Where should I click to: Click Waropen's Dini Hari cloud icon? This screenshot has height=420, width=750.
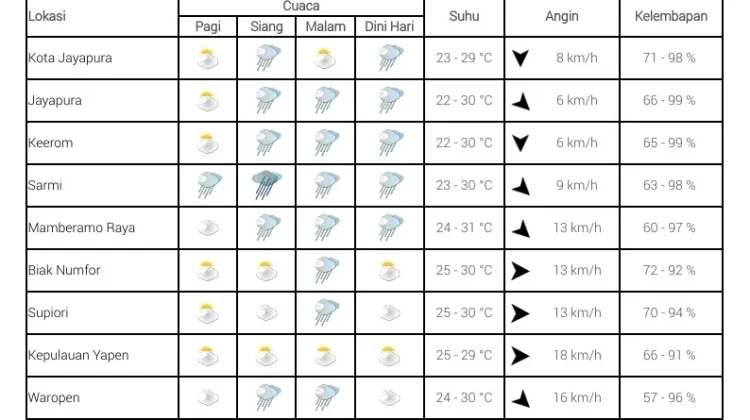coord(389,398)
